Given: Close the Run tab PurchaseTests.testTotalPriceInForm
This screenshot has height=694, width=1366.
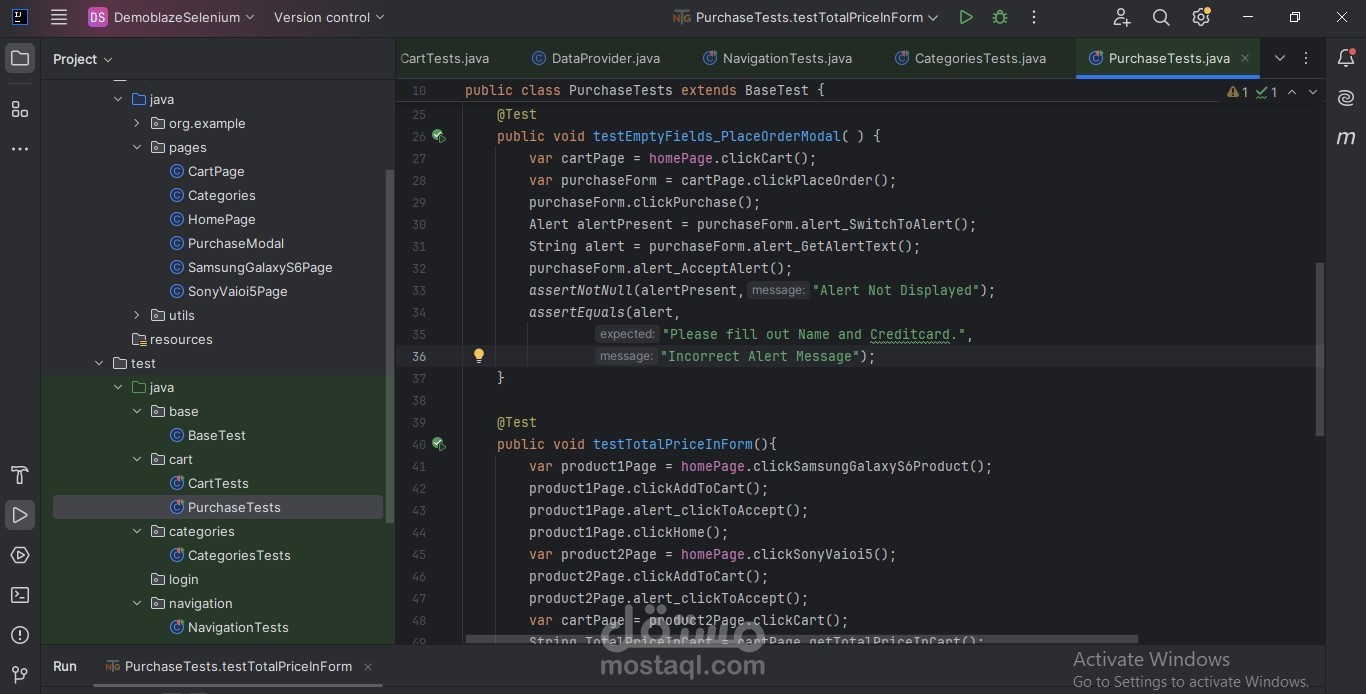Looking at the screenshot, I should [x=368, y=666].
